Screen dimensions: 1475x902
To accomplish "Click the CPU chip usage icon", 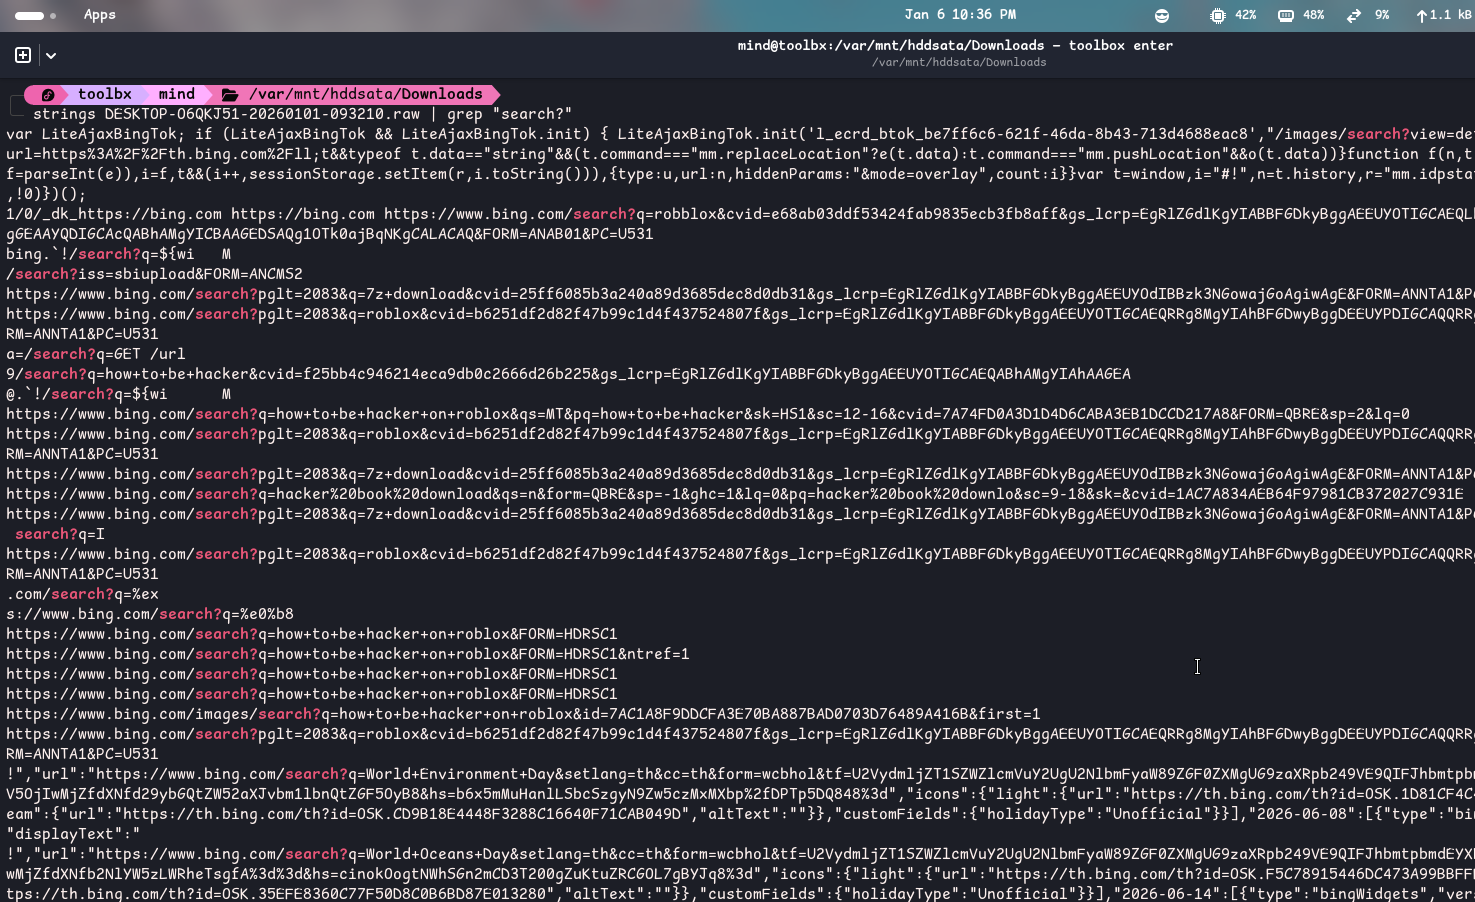I will point(1217,15).
